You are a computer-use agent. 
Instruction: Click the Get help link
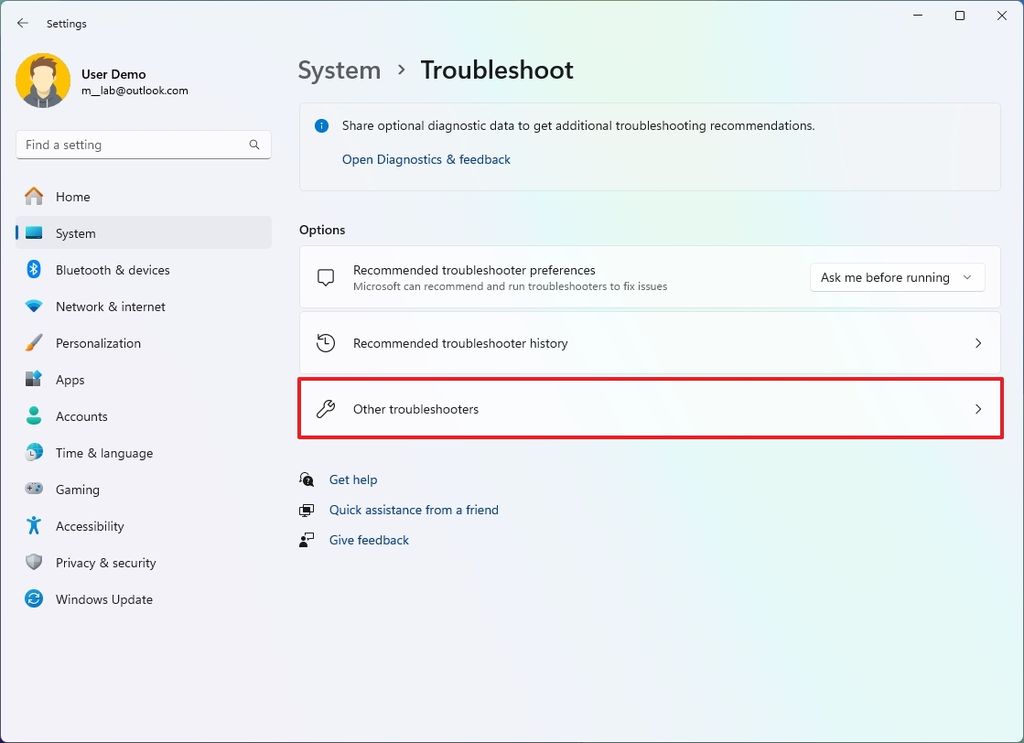(353, 479)
